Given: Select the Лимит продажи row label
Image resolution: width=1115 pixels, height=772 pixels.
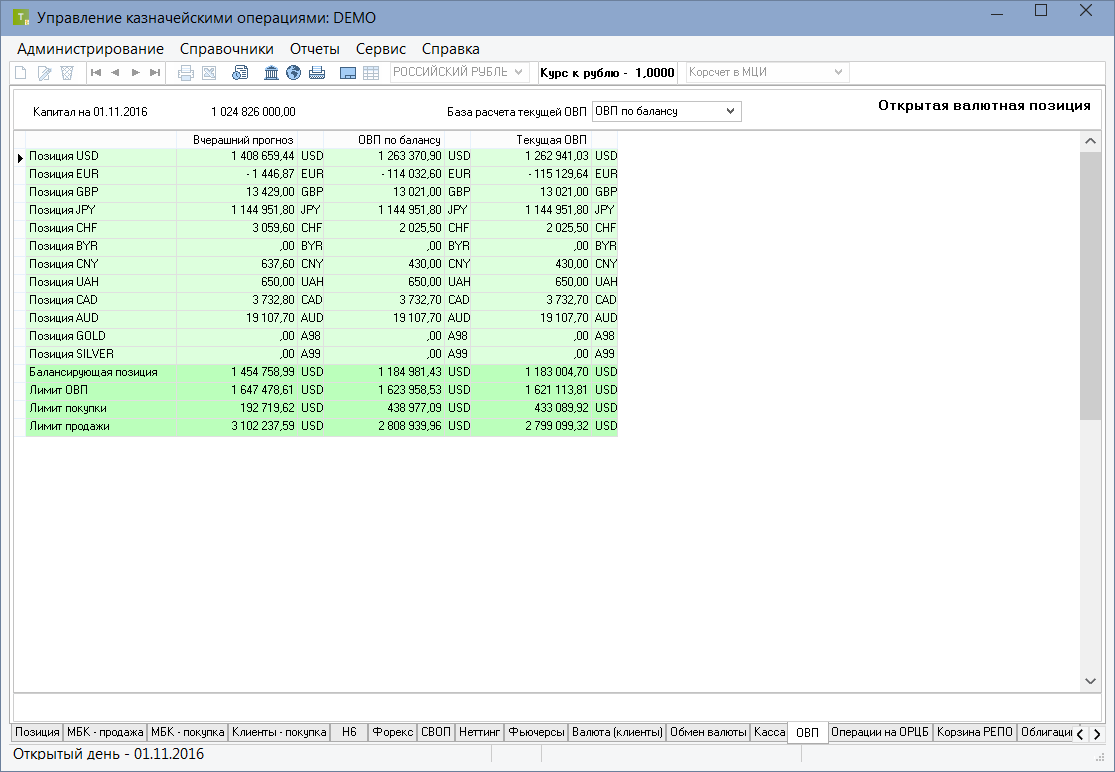Looking at the screenshot, I should click(x=69, y=427).
